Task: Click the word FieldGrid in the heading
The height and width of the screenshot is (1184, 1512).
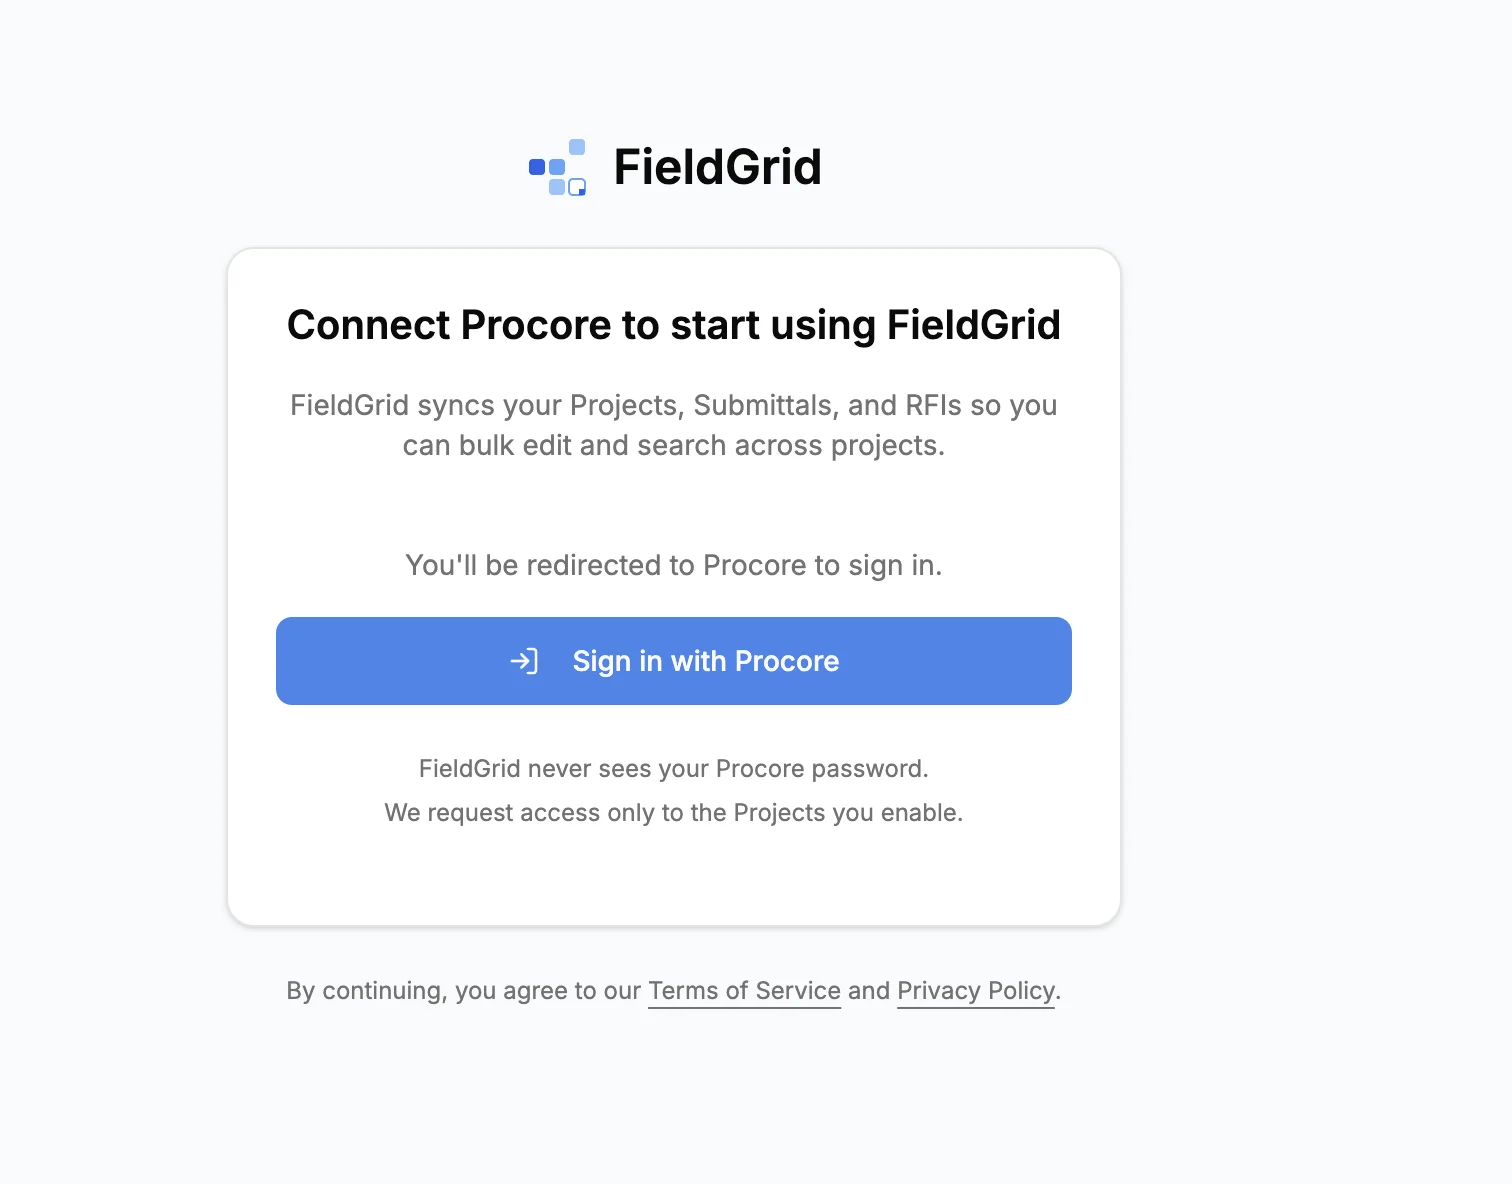Action: pyautogui.click(x=973, y=325)
